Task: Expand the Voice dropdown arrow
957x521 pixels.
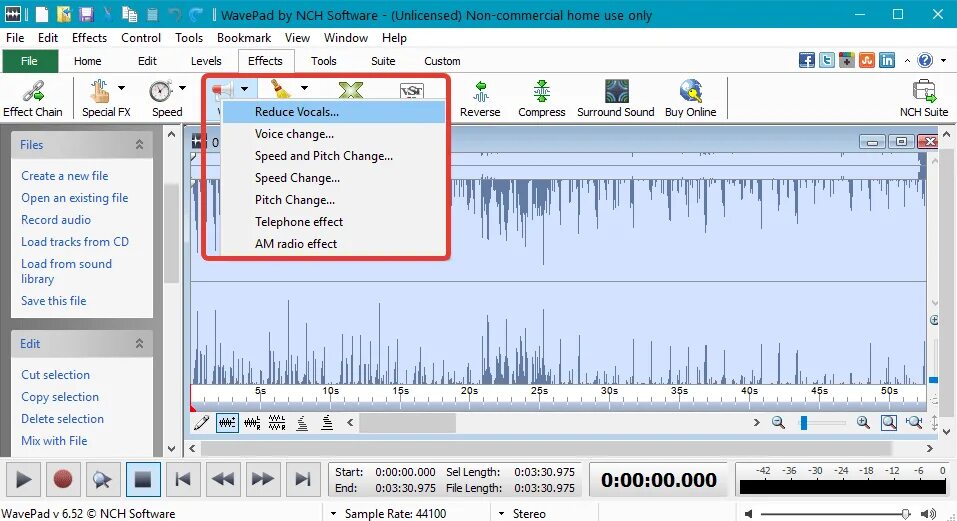Action: (x=245, y=89)
